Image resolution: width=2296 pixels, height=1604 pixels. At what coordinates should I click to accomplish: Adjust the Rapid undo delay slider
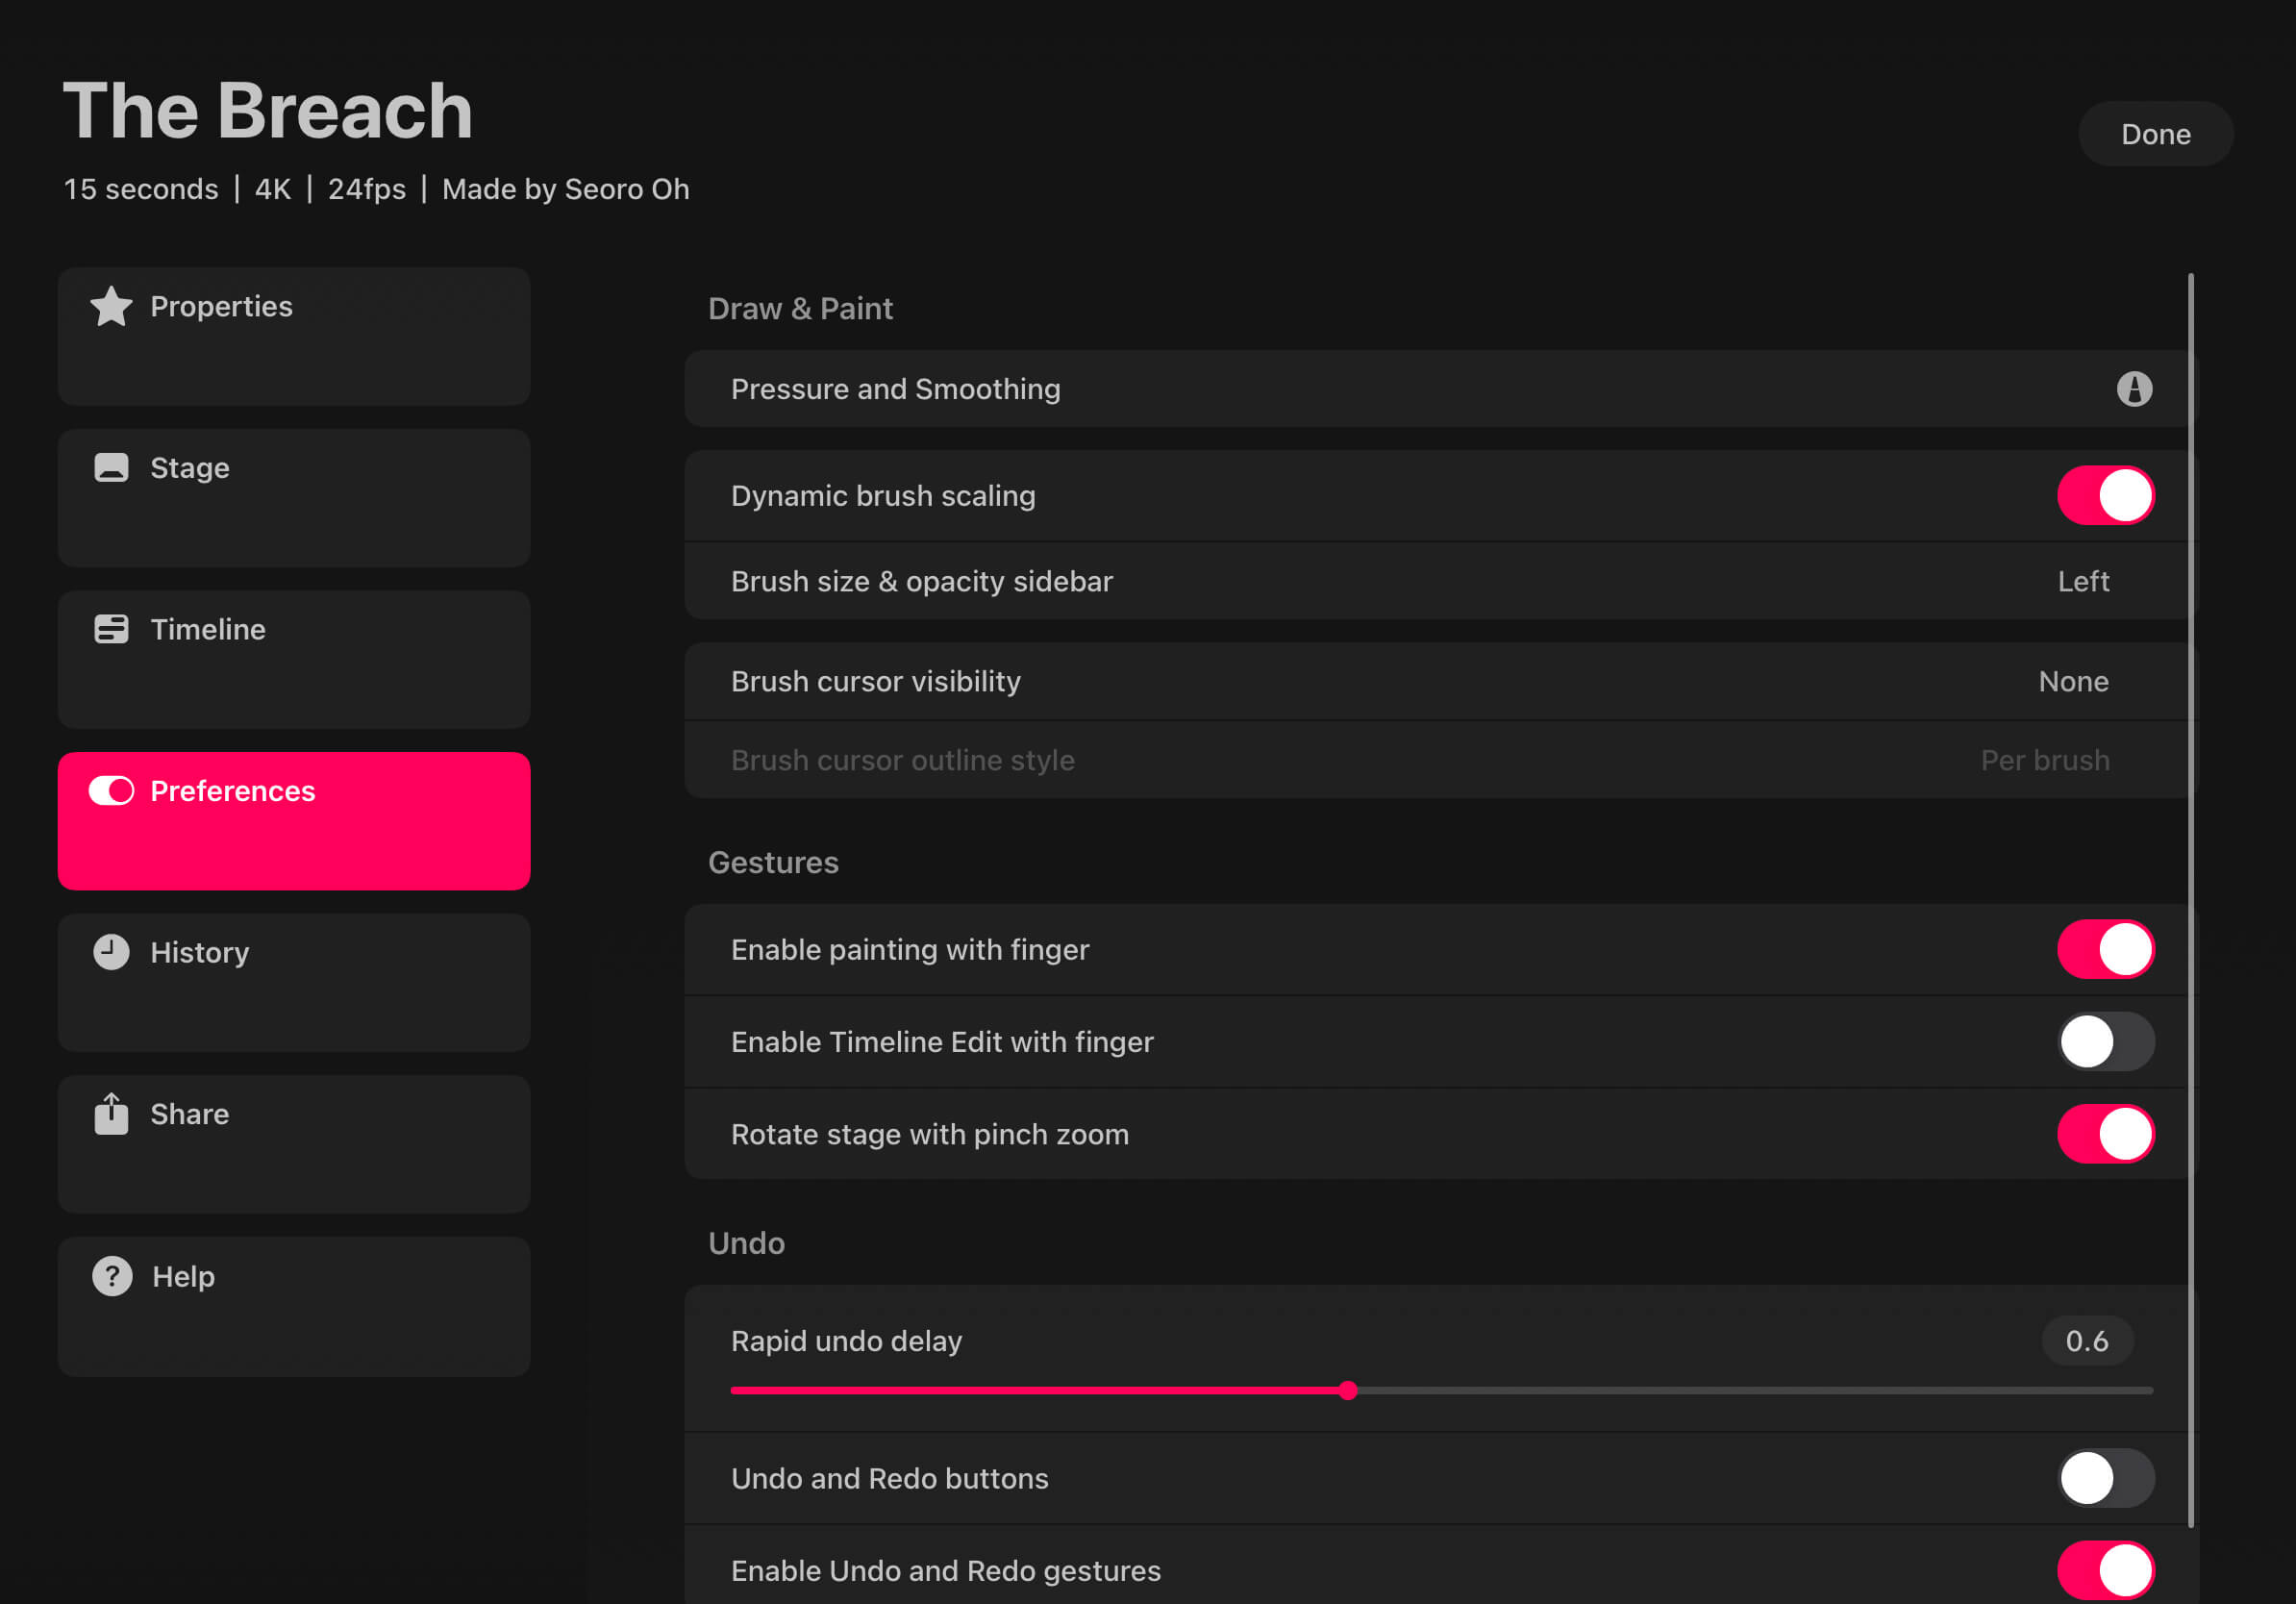(1349, 1390)
